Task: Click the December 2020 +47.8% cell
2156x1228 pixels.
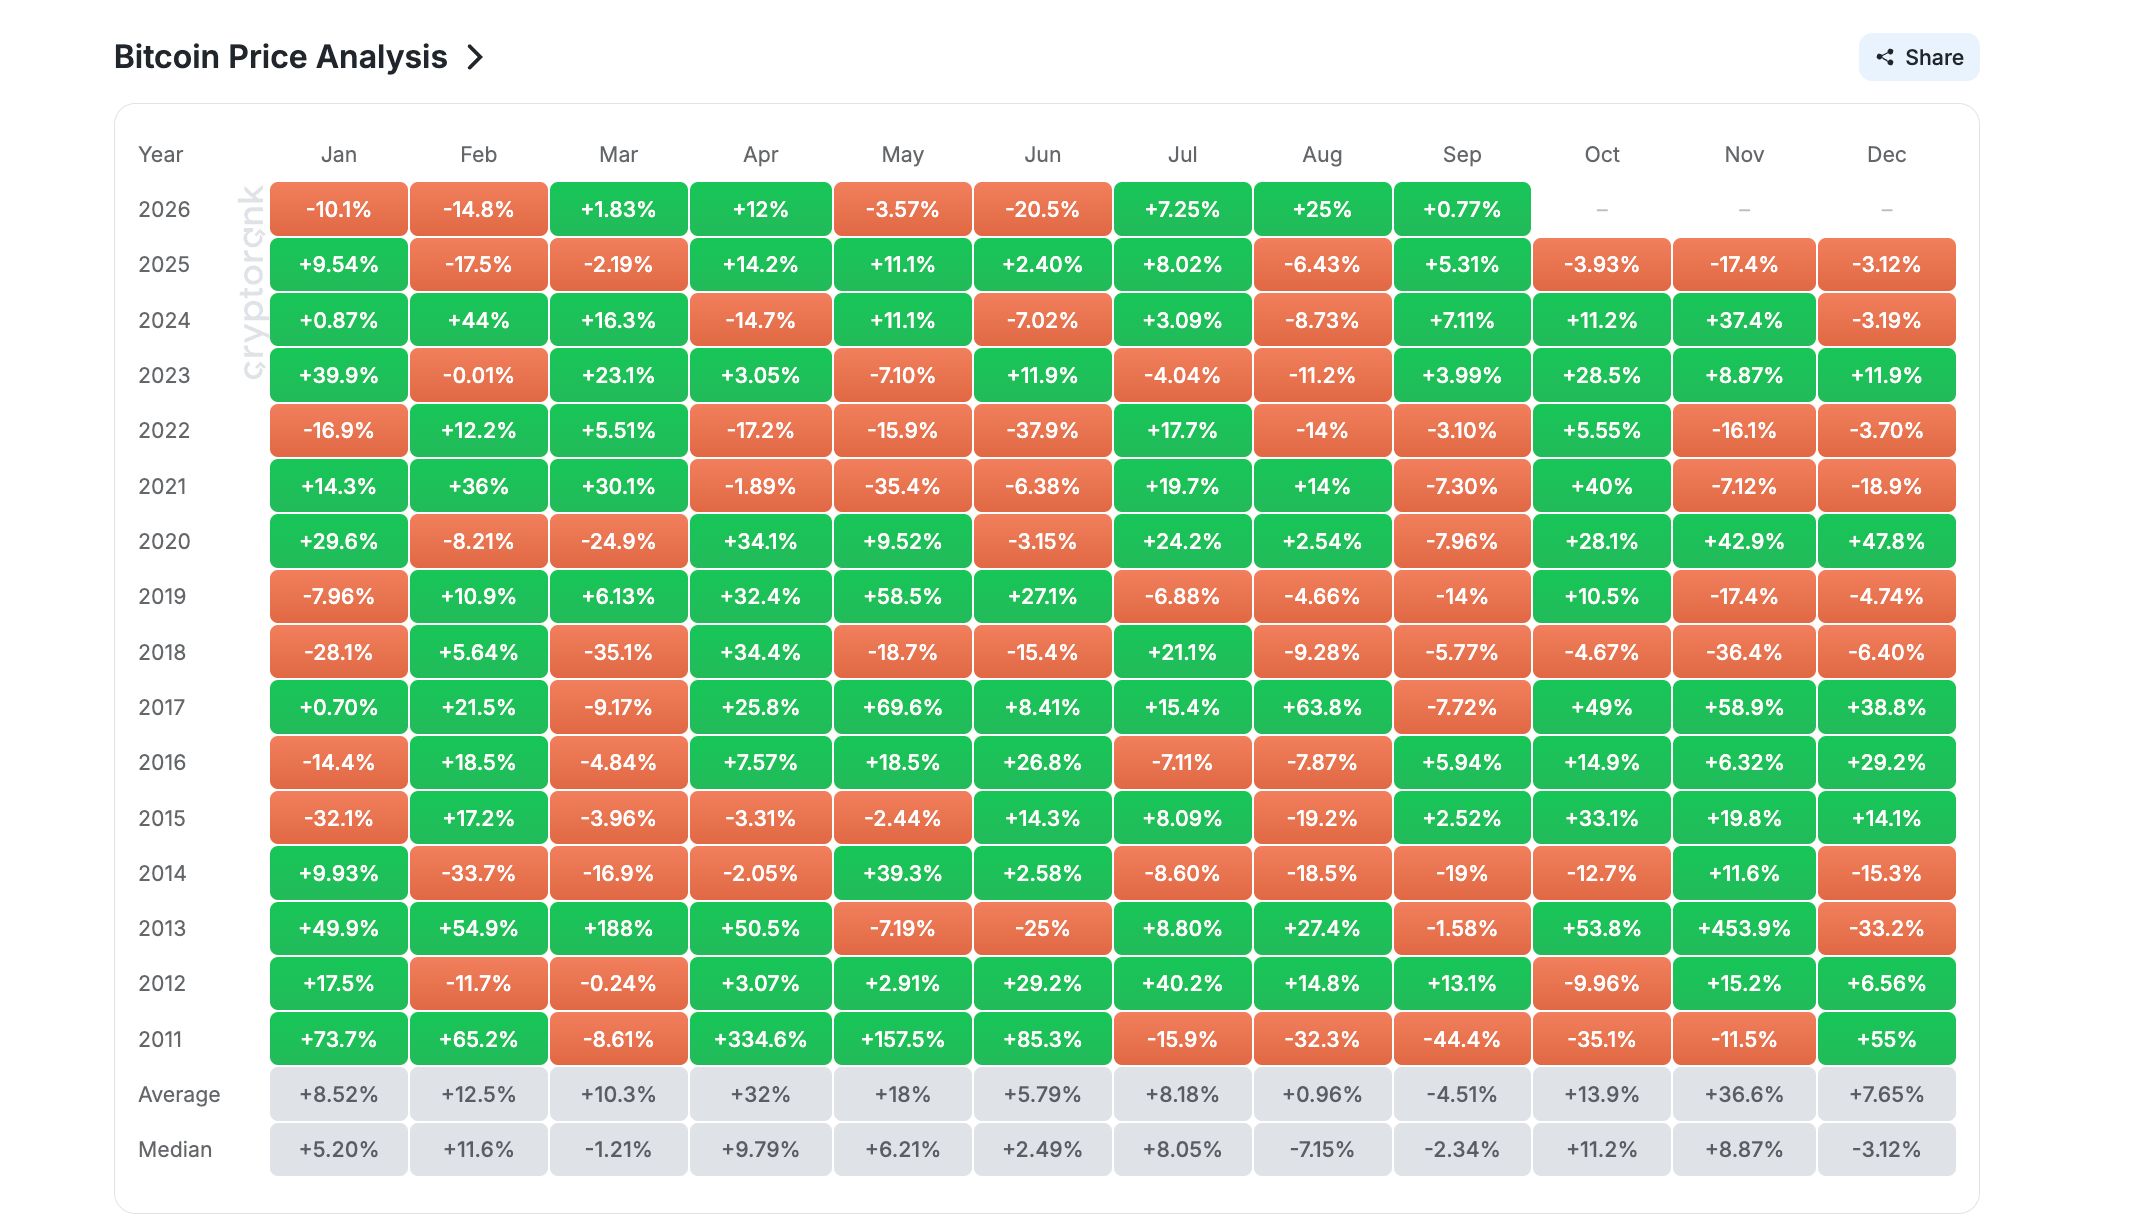Action: (1886, 541)
